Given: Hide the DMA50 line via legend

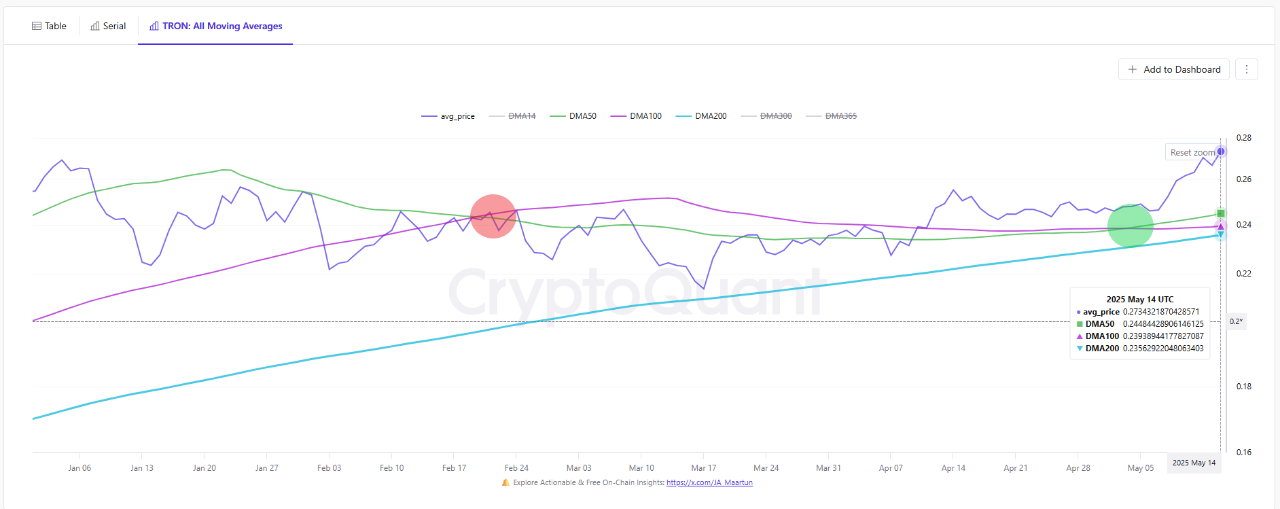Looking at the screenshot, I should 575,116.
